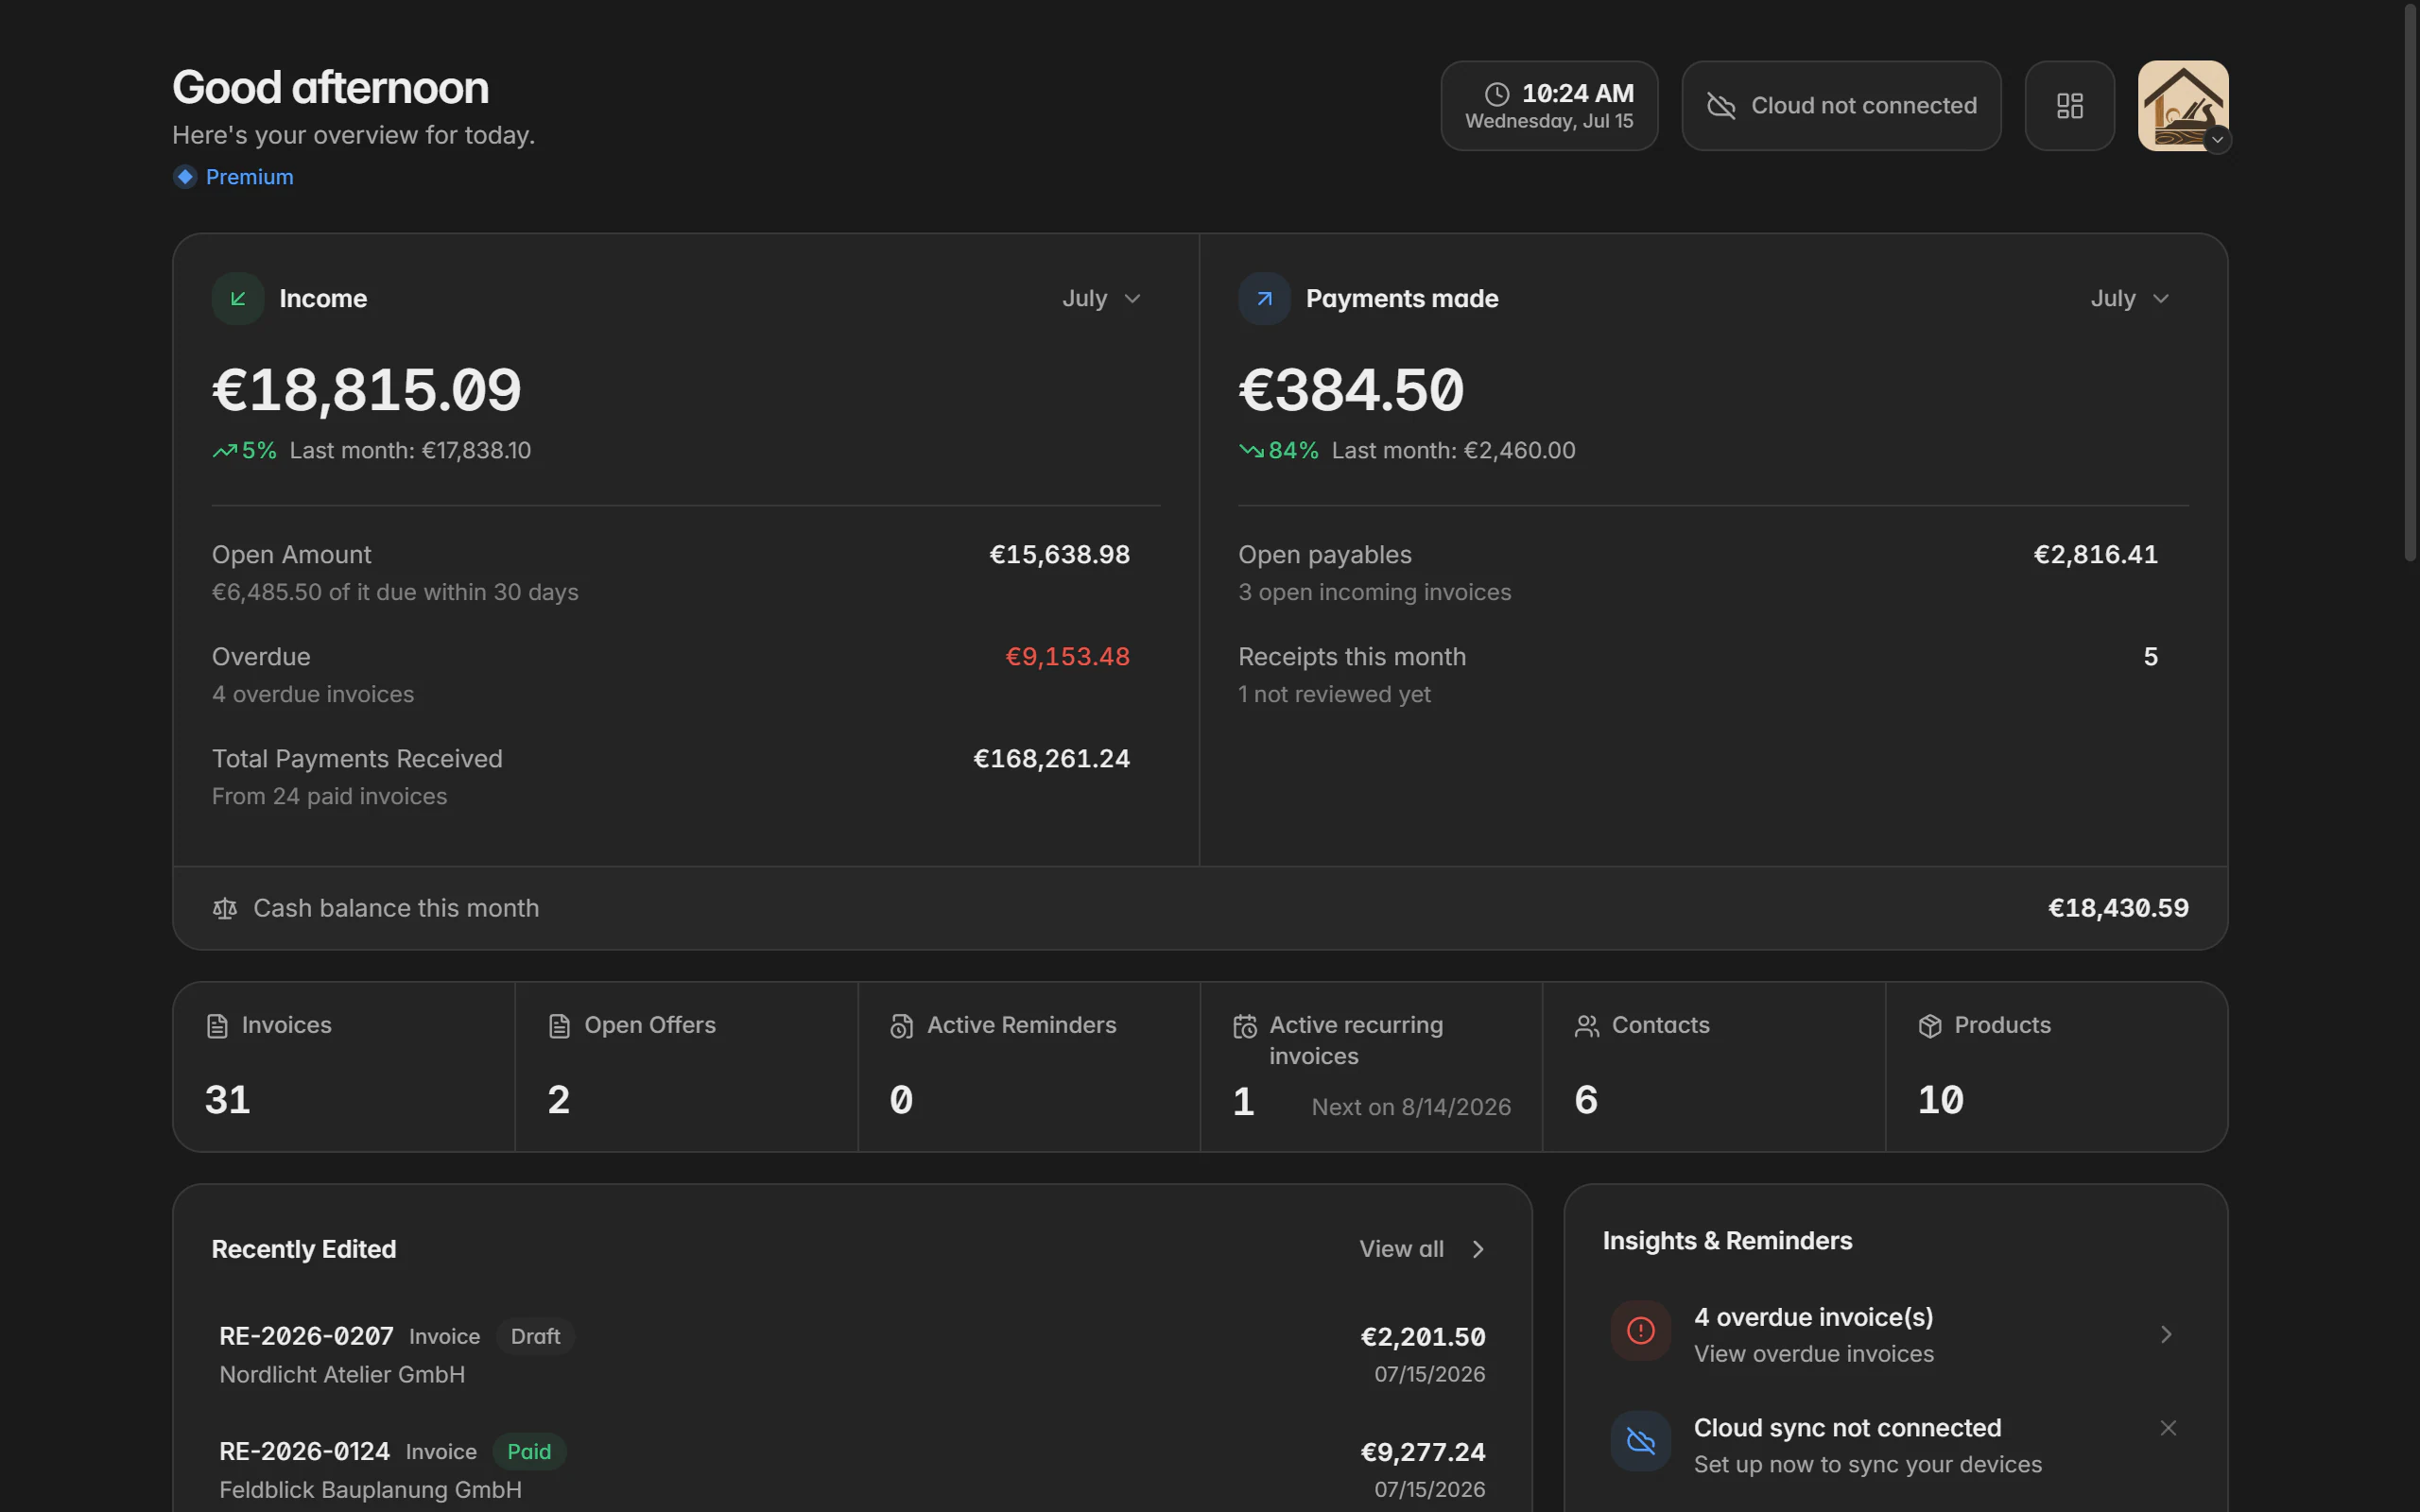Click the Open Offers document icon
This screenshot has width=2420, height=1512.
(559, 1026)
